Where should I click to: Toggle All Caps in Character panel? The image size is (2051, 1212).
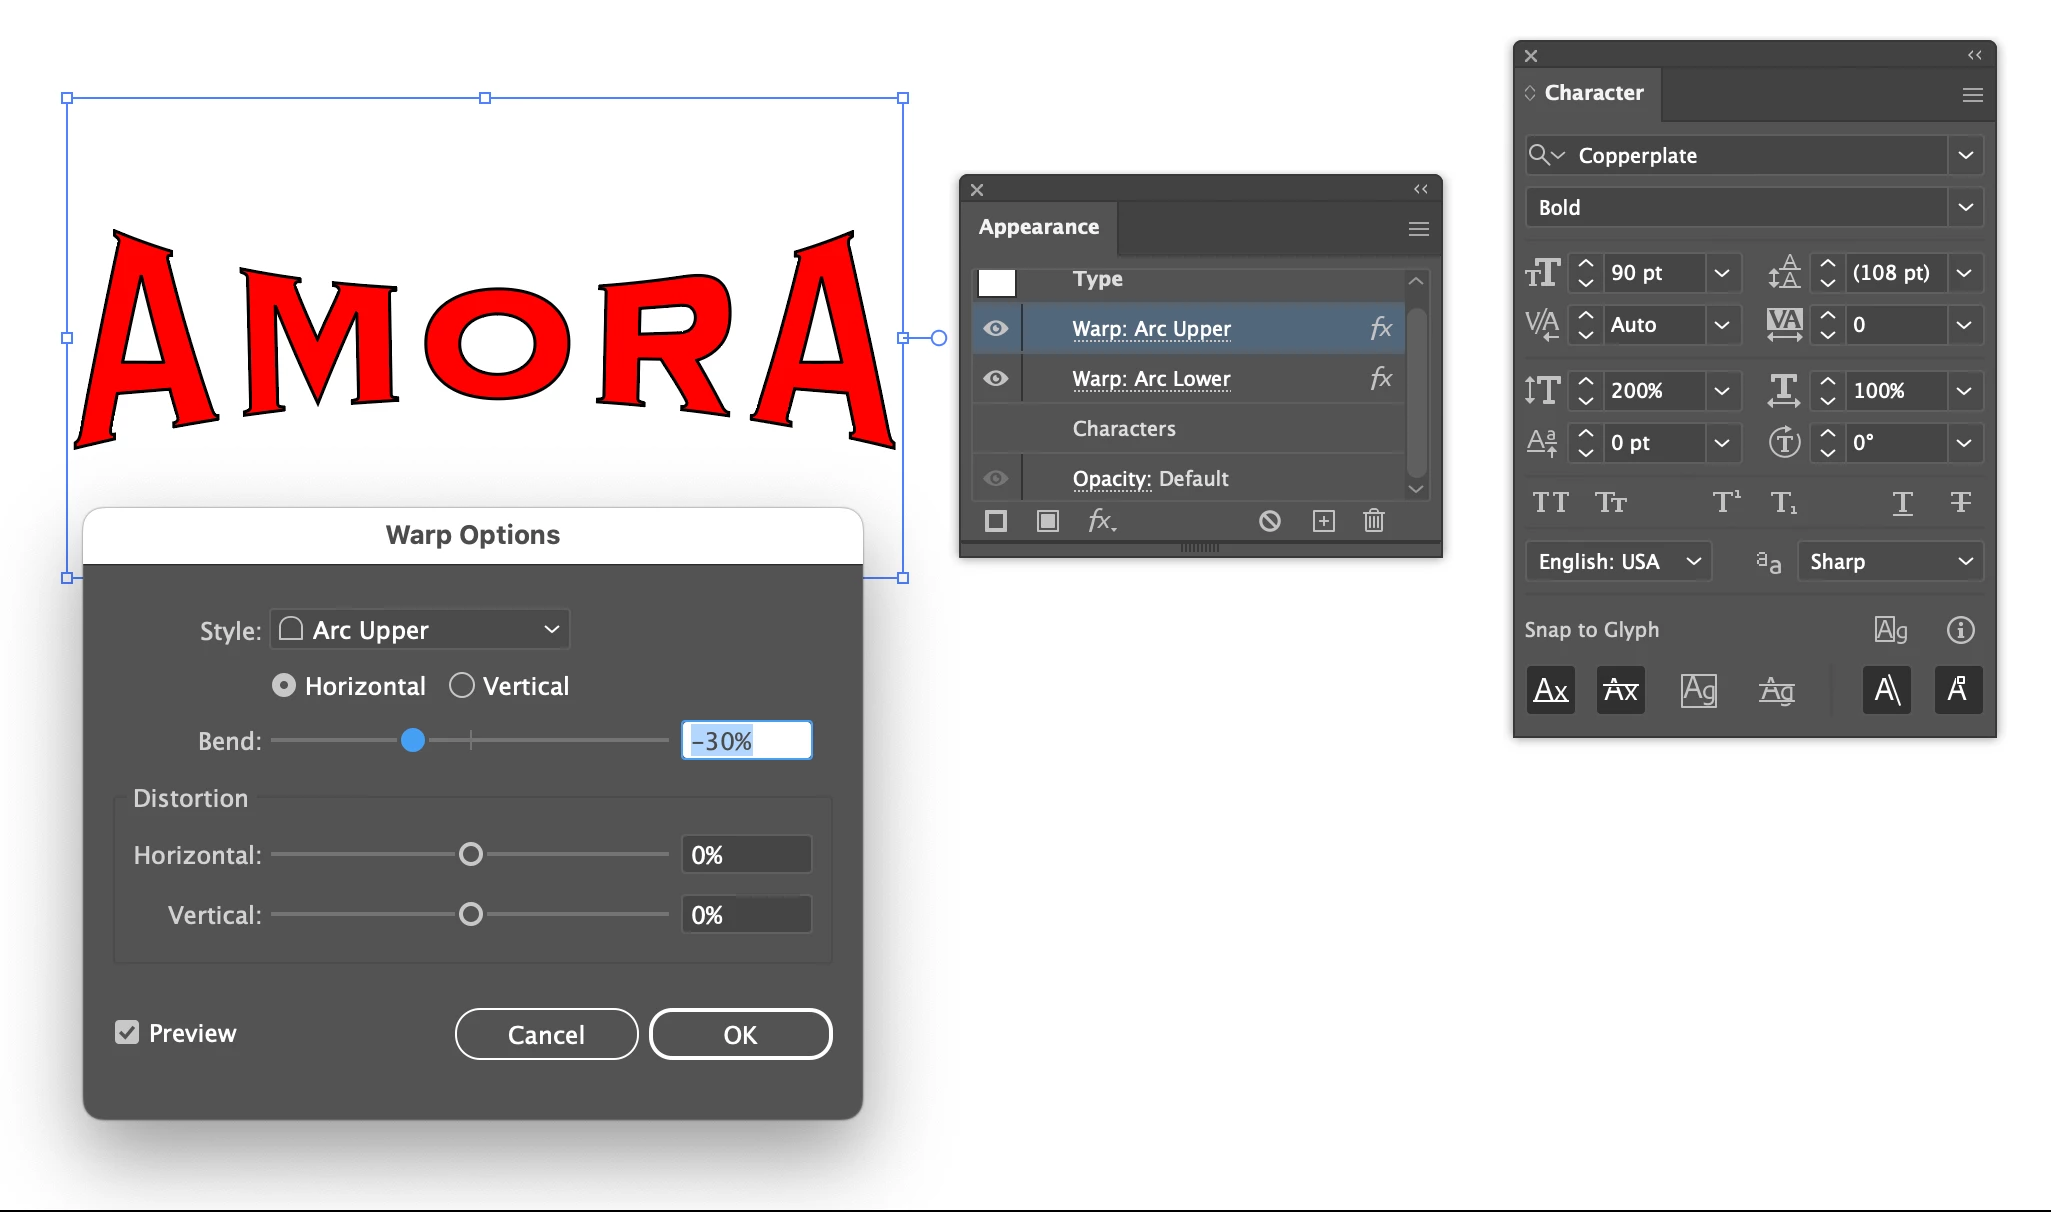tap(1550, 502)
